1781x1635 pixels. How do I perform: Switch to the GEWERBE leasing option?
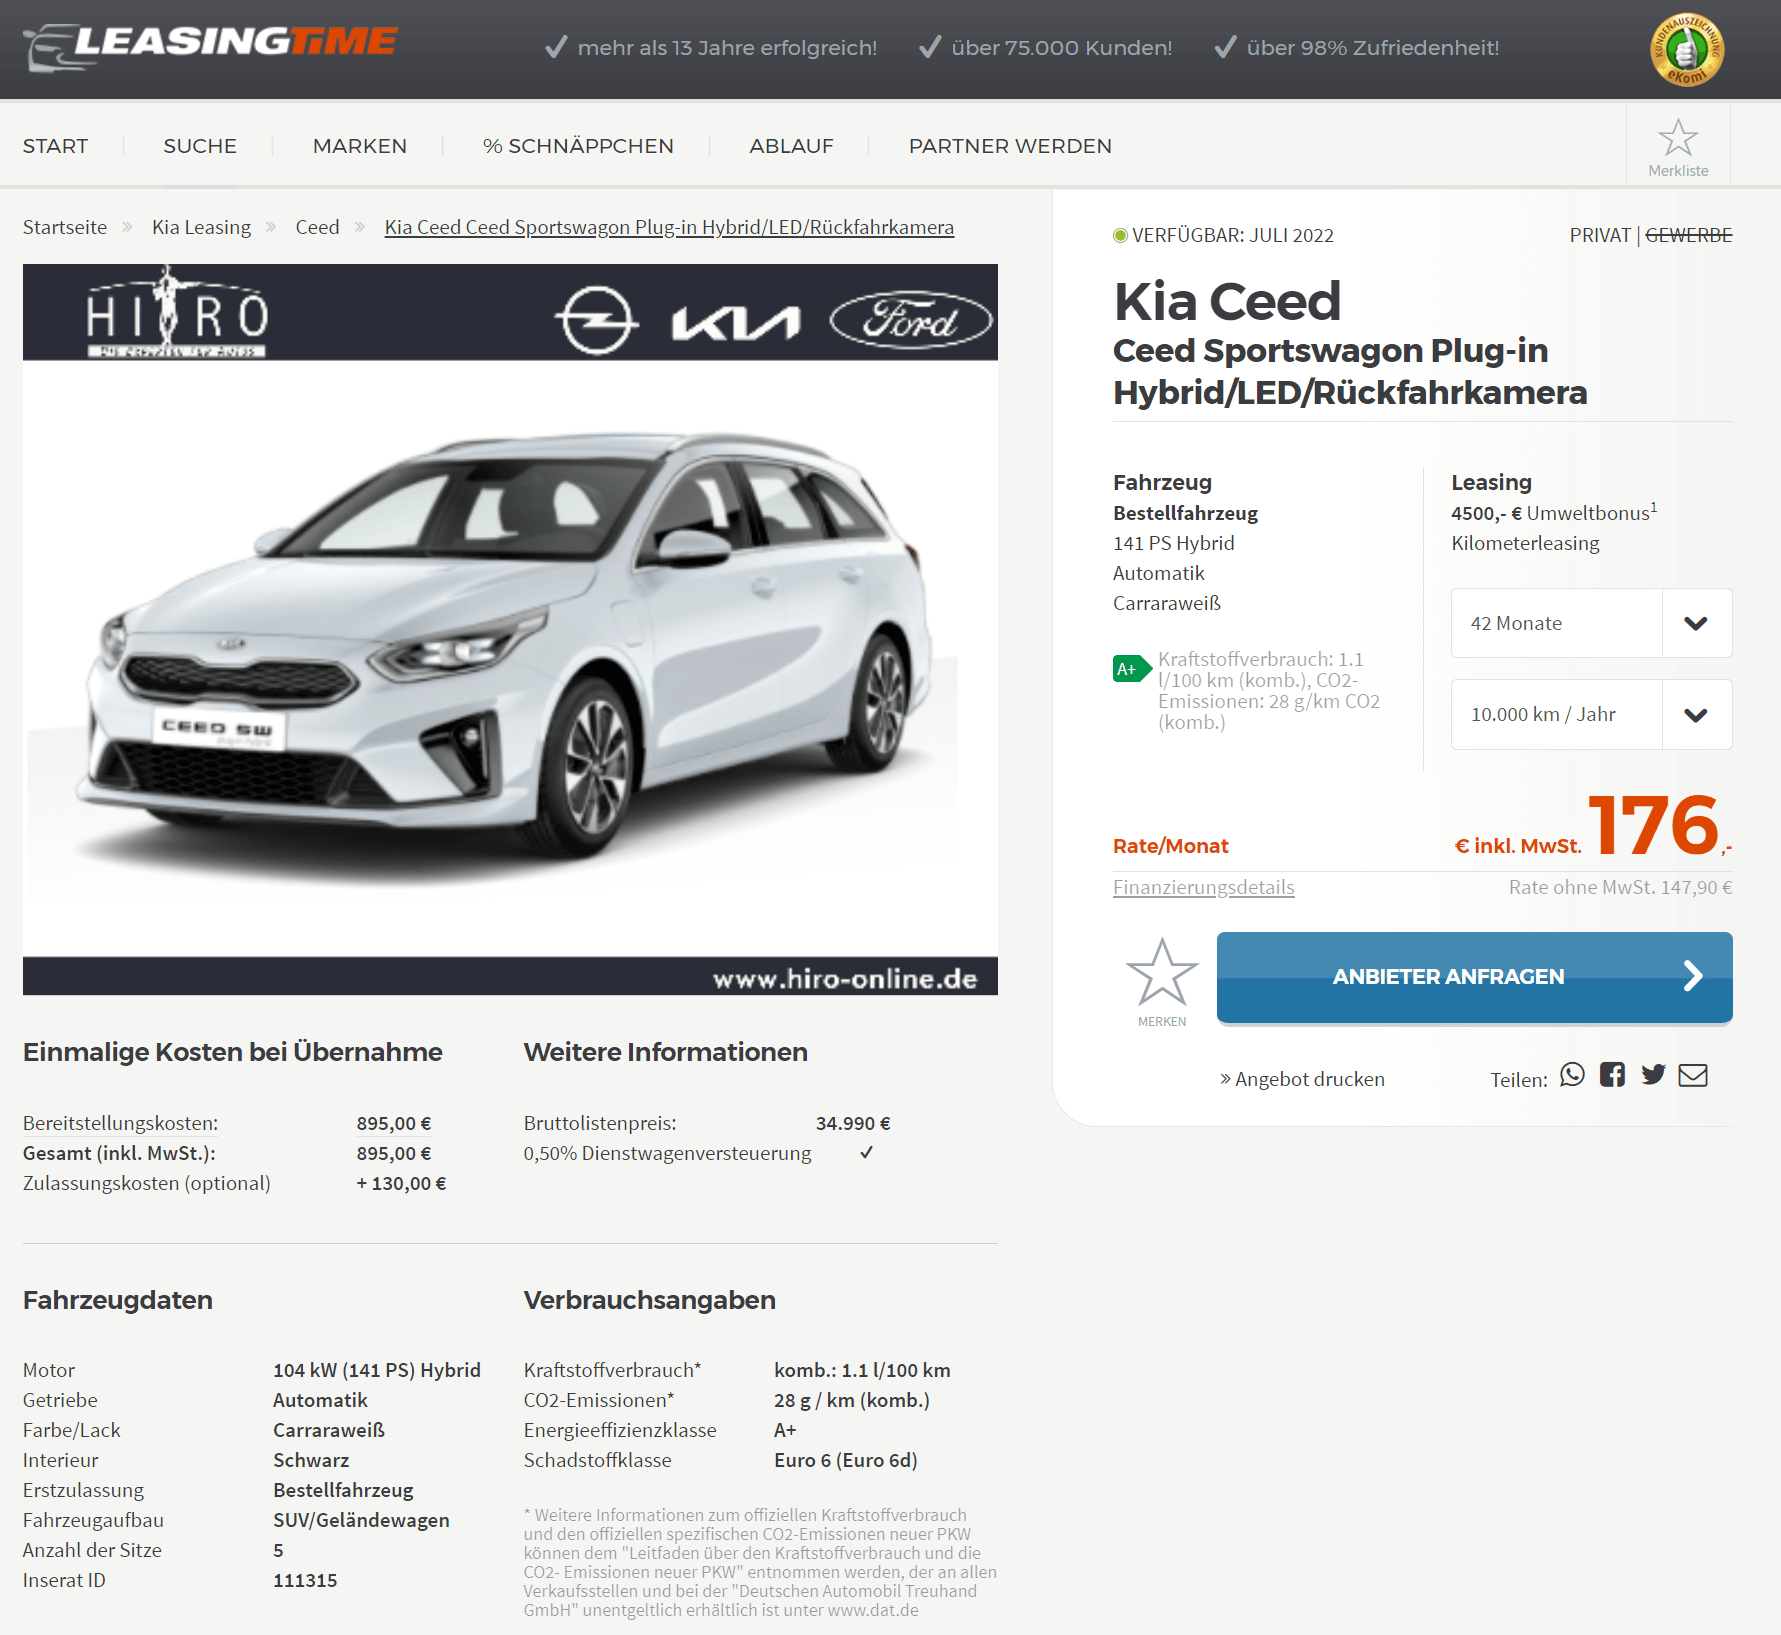pos(1688,235)
